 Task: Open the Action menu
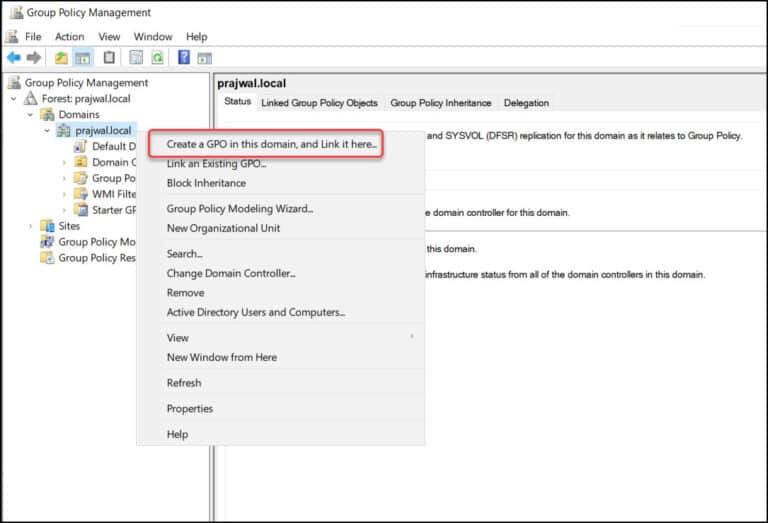(70, 37)
